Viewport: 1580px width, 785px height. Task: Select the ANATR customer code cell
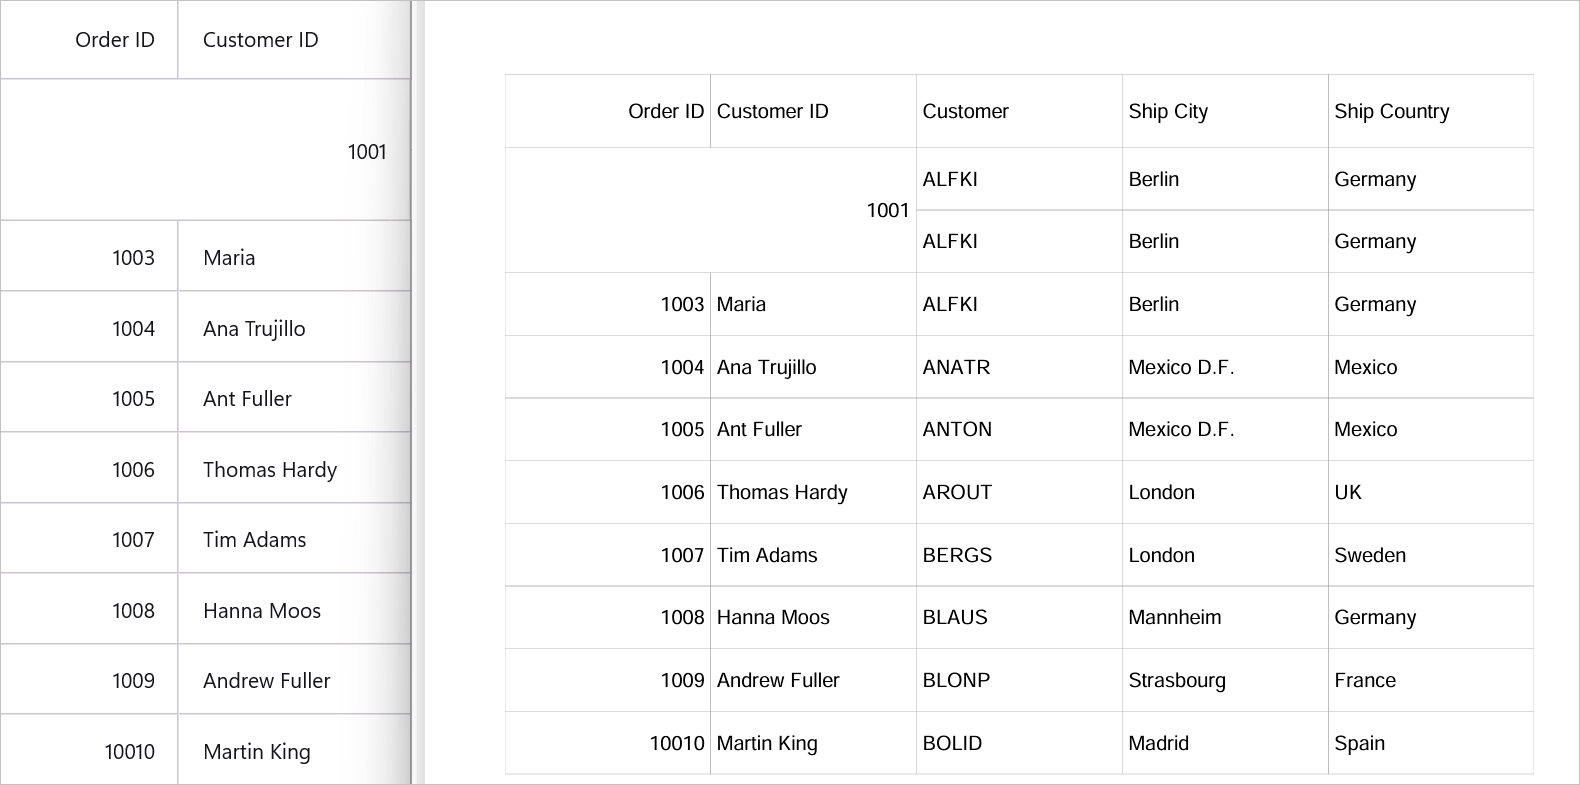click(x=955, y=367)
